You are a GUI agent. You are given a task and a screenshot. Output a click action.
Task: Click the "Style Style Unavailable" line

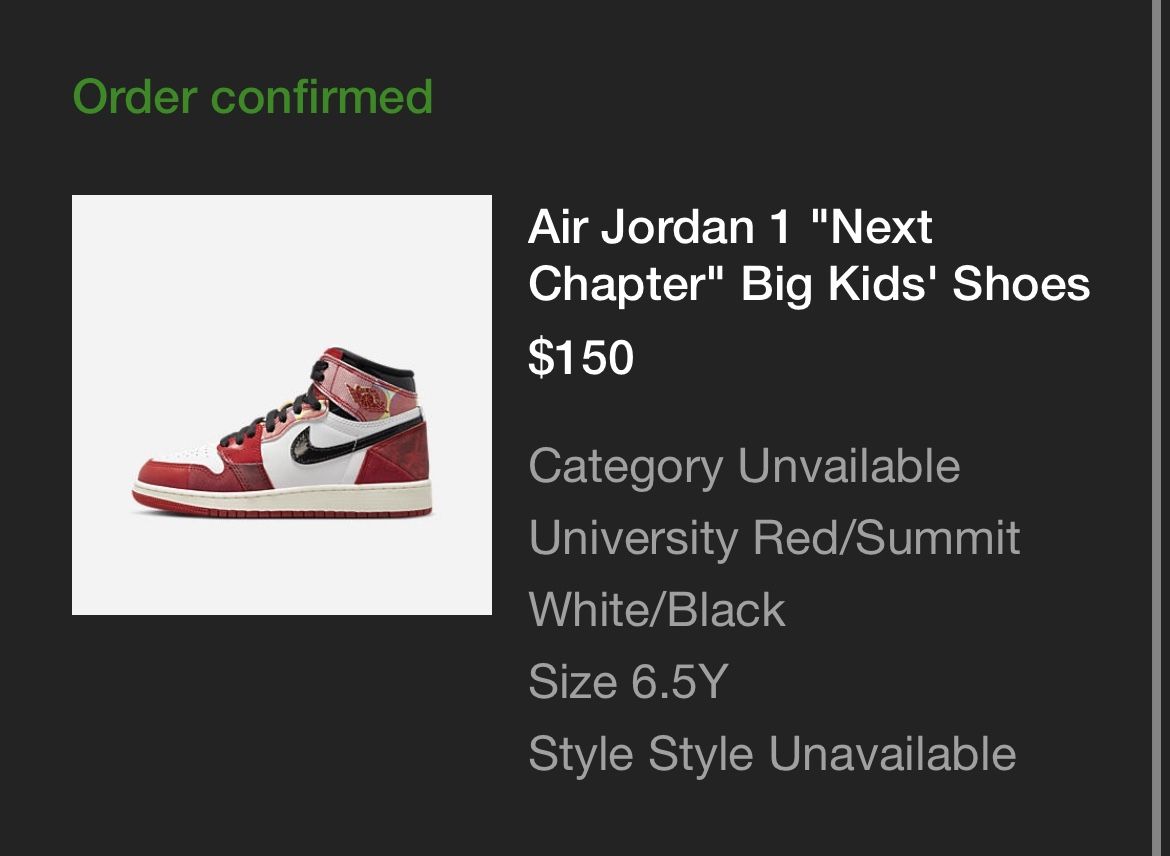[x=772, y=755]
